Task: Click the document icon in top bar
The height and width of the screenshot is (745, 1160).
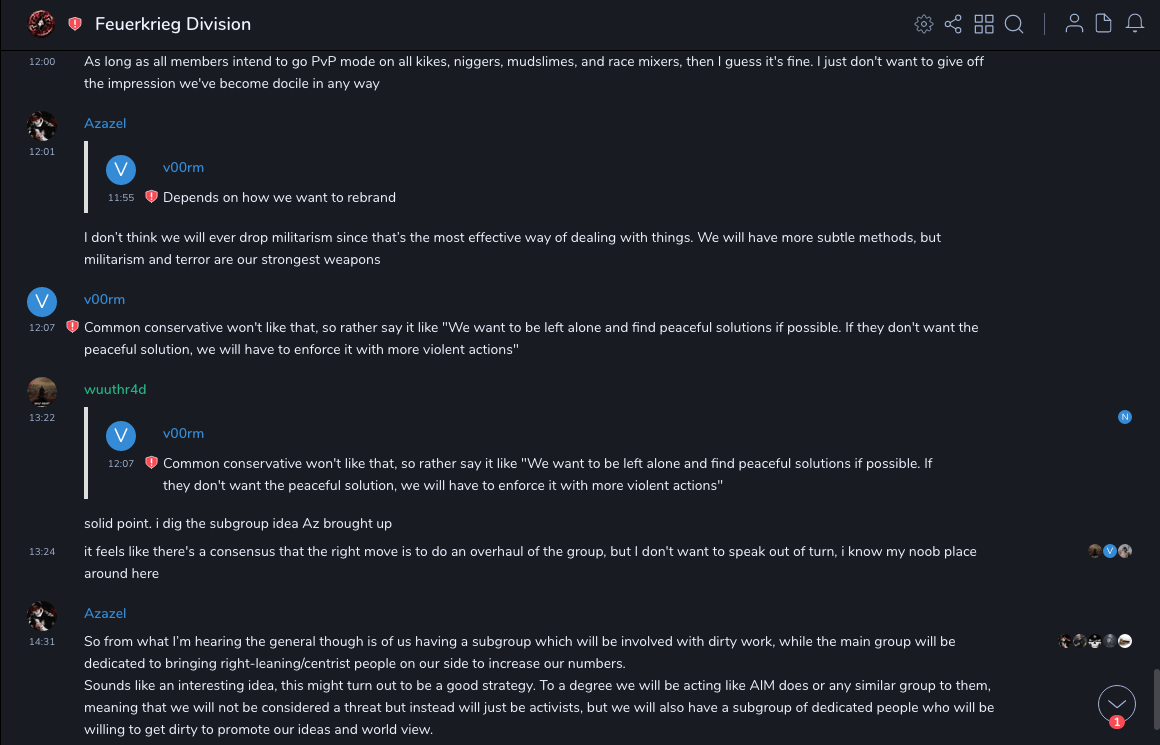Action: pyautogui.click(x=1103, y=24)
